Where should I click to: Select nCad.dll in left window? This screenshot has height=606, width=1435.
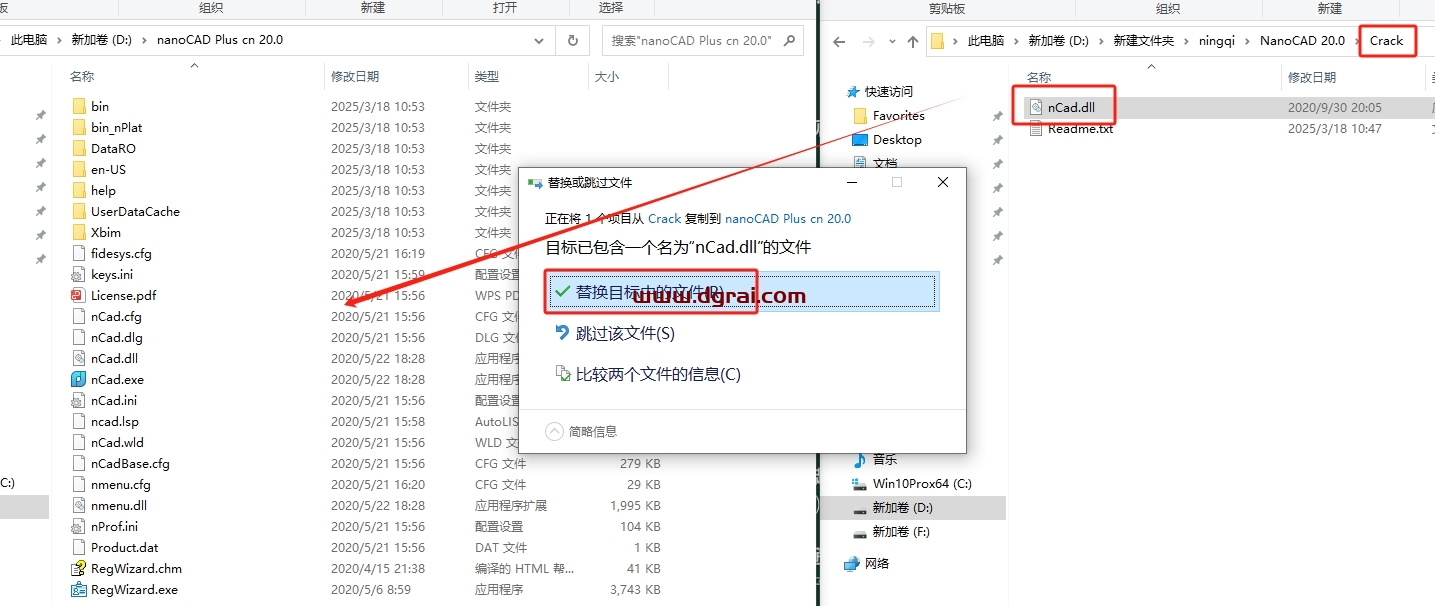pyautogui.click(x=114, y=358)
